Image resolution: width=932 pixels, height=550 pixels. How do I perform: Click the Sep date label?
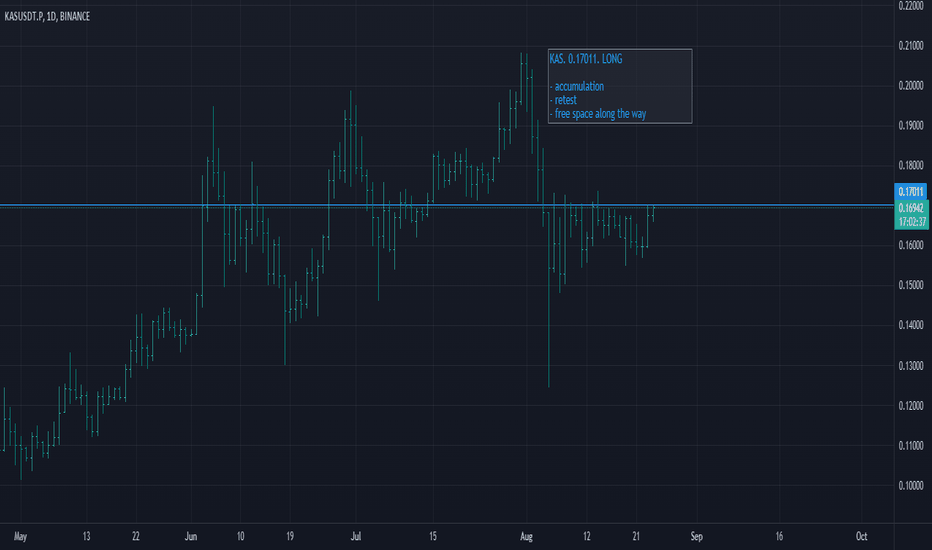tap(697, 536)
